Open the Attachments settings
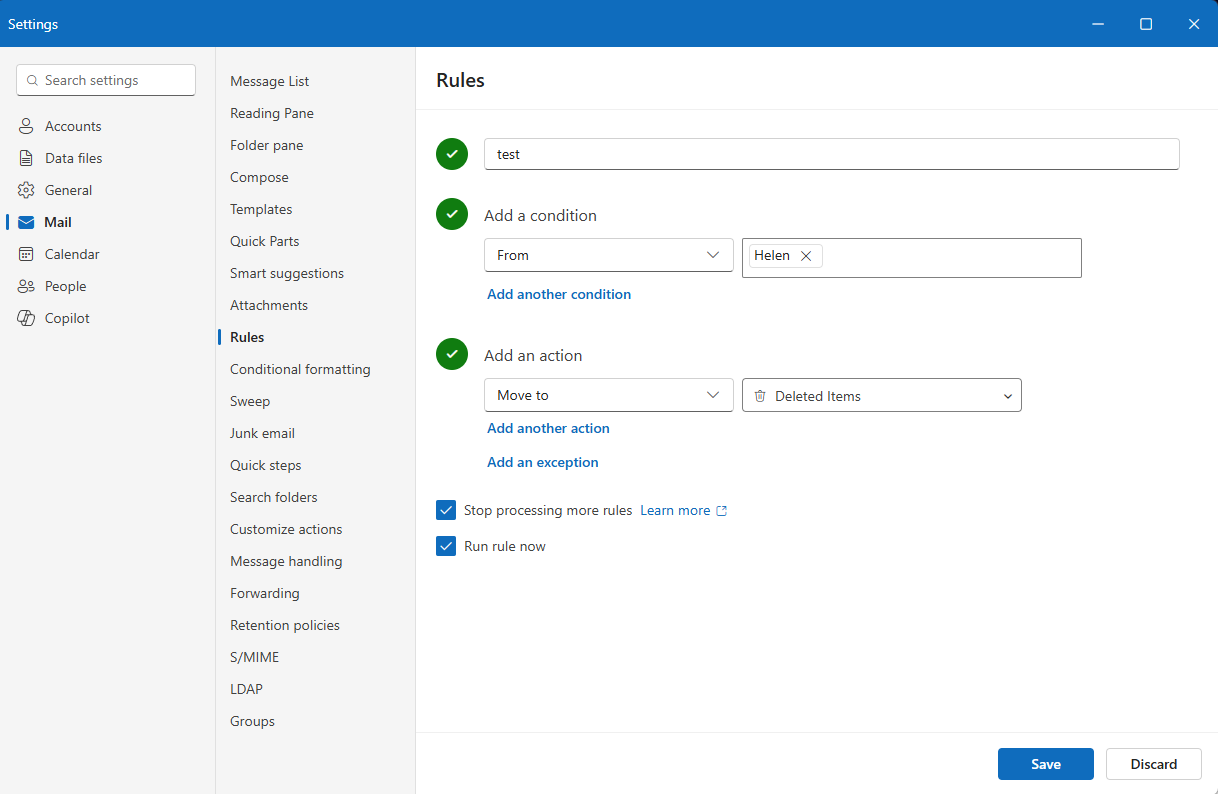This screenshot has height=794, width=1218. click(x=269, y=305)
